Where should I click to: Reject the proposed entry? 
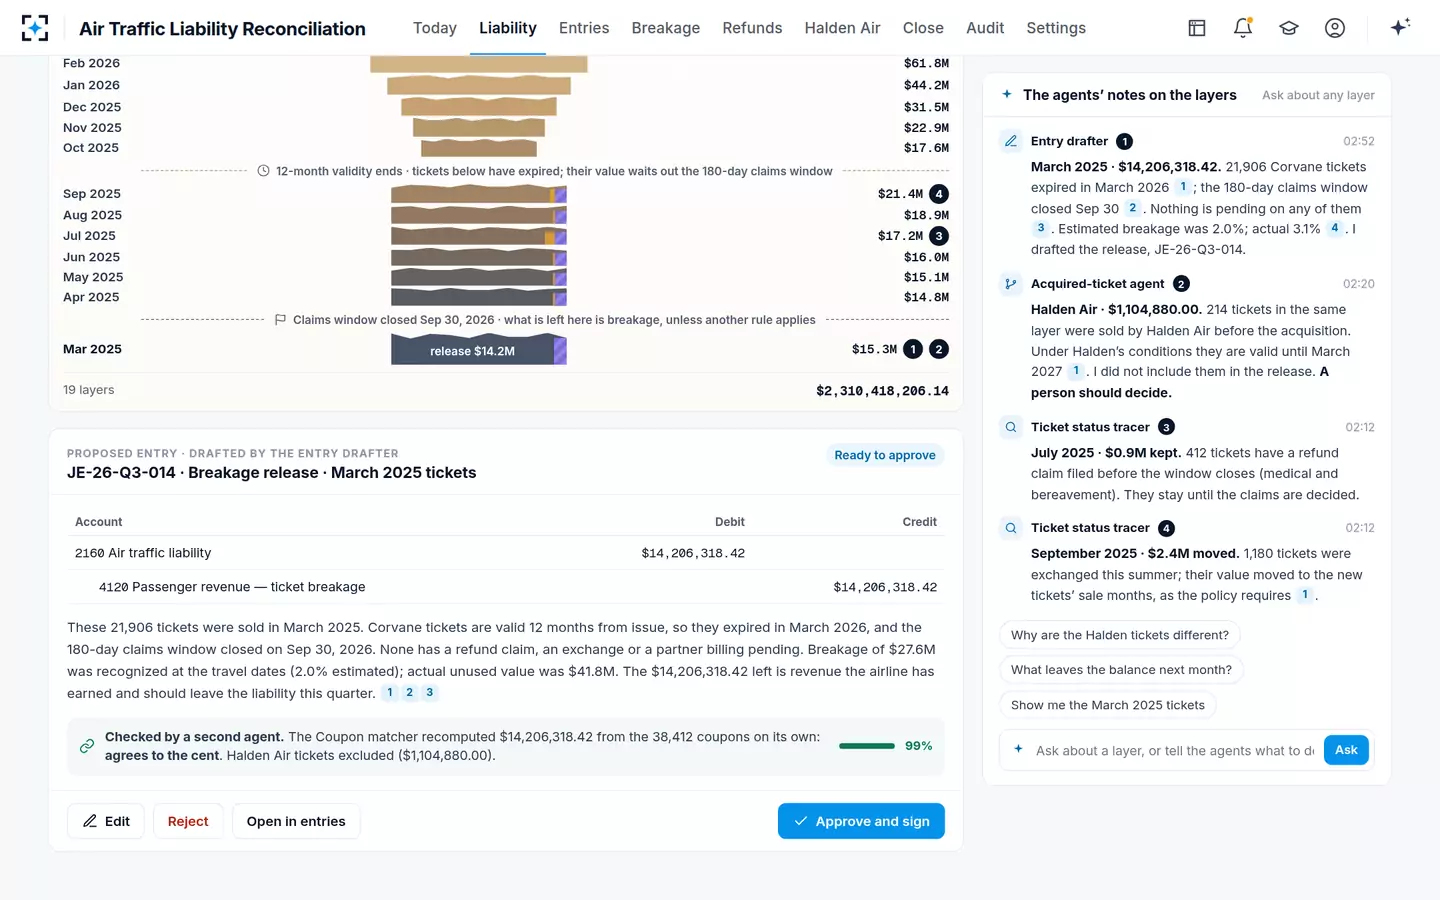pos(188,821)
